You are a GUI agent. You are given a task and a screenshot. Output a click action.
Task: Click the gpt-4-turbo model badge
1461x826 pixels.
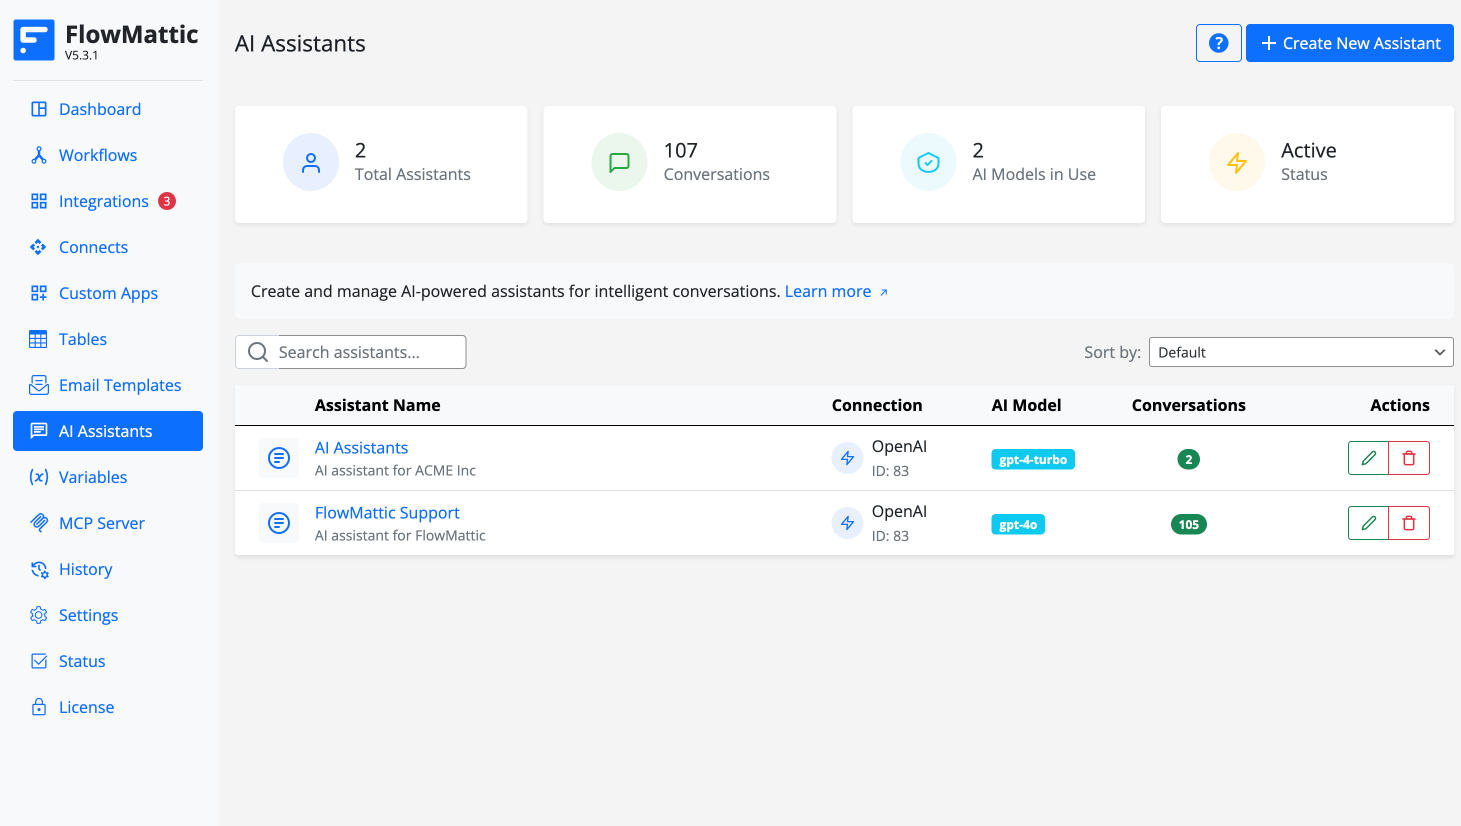pos(1032,460)
